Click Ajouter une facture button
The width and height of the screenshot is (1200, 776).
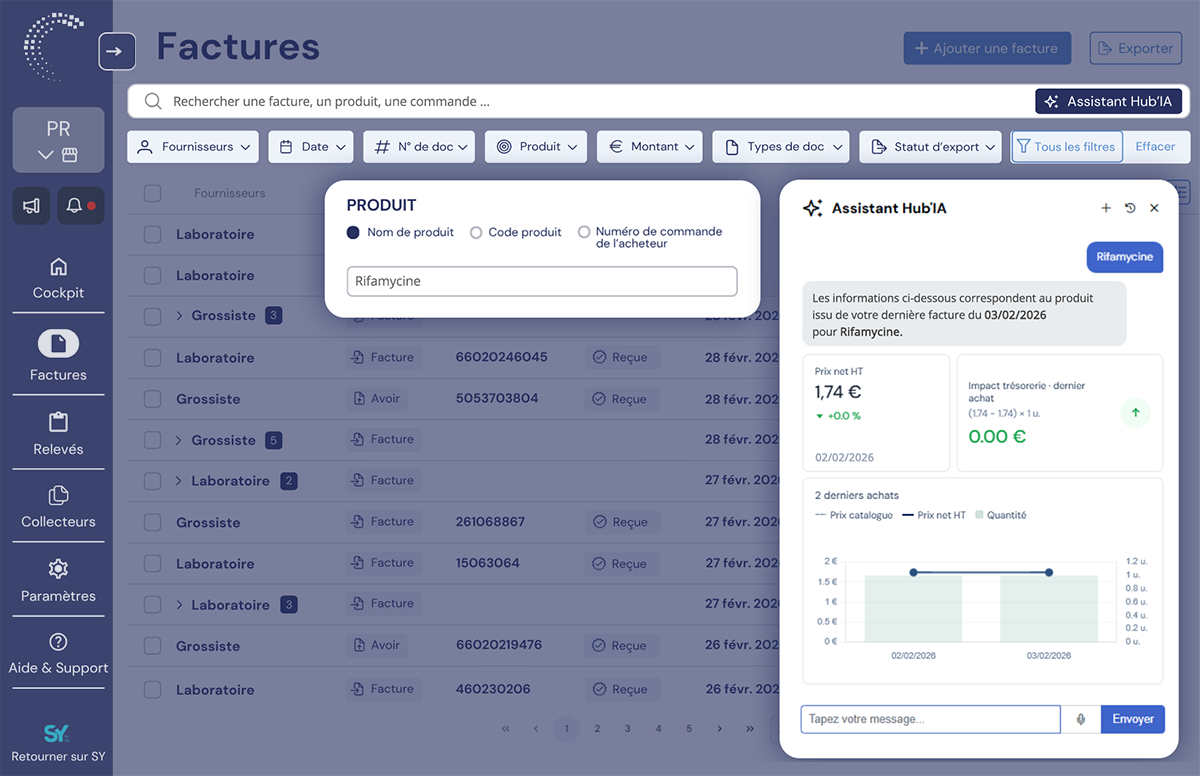point(987,48)
